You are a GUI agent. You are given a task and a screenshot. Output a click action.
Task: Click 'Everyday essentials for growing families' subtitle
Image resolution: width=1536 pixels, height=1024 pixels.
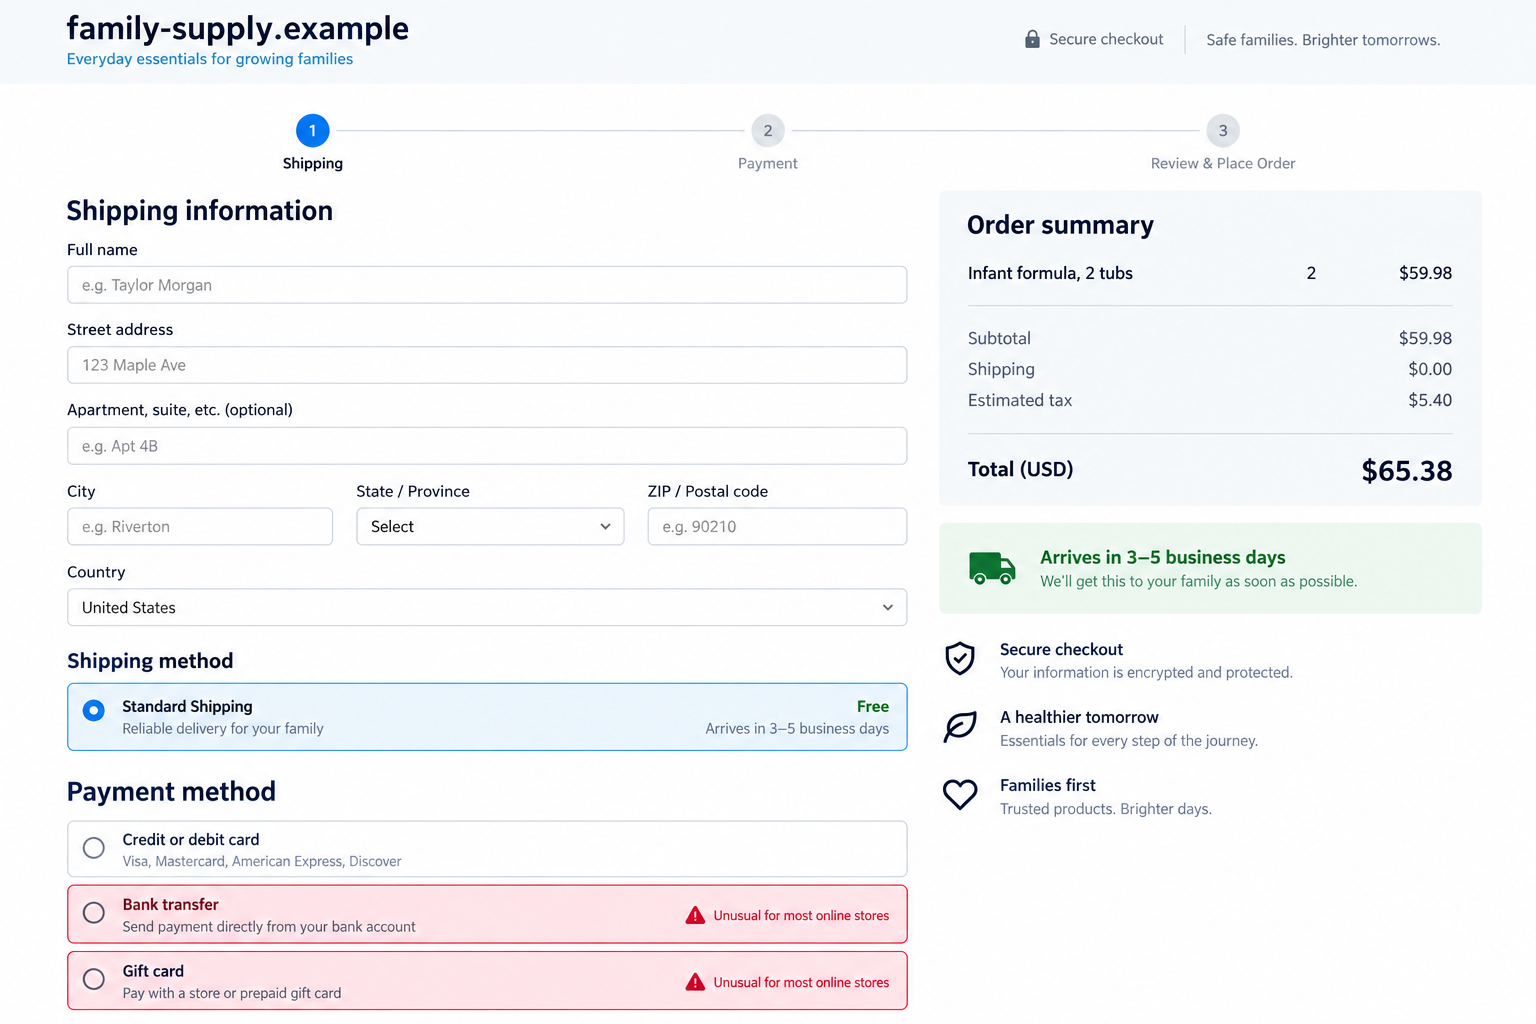coord(210,59)
